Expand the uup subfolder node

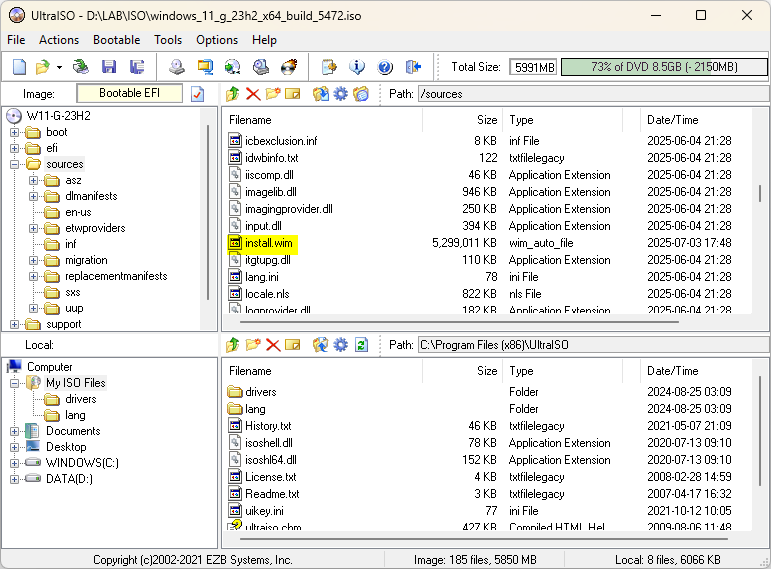tap(33, 308)
